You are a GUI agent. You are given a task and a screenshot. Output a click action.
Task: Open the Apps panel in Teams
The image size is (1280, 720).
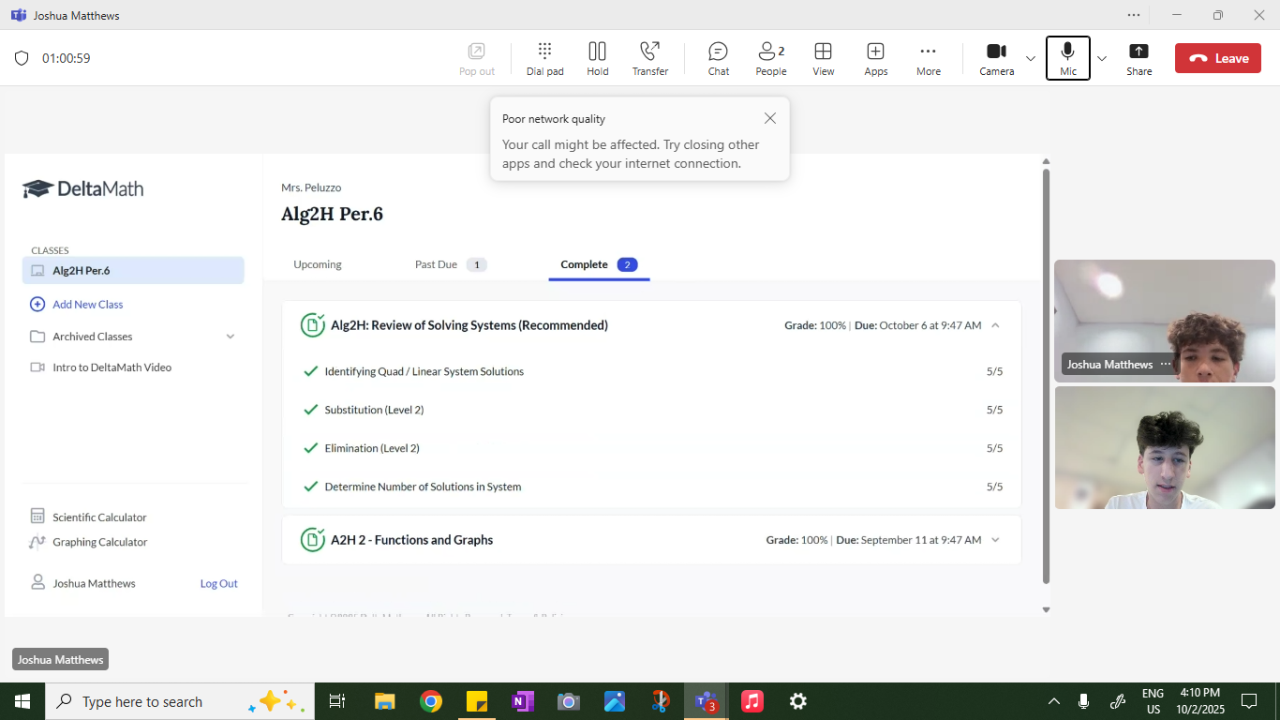876,58
